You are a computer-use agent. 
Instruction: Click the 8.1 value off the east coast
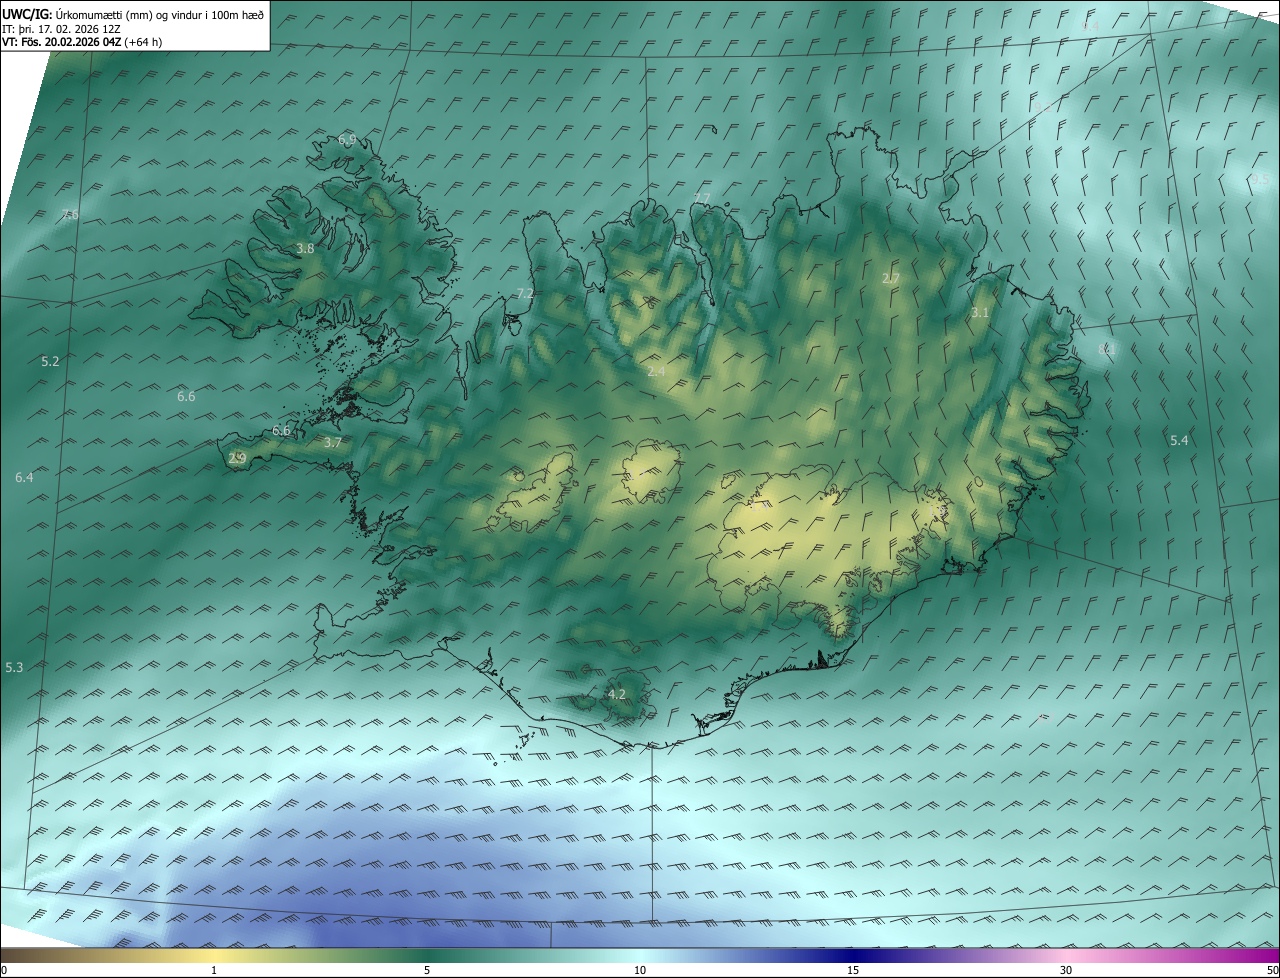1105,349
